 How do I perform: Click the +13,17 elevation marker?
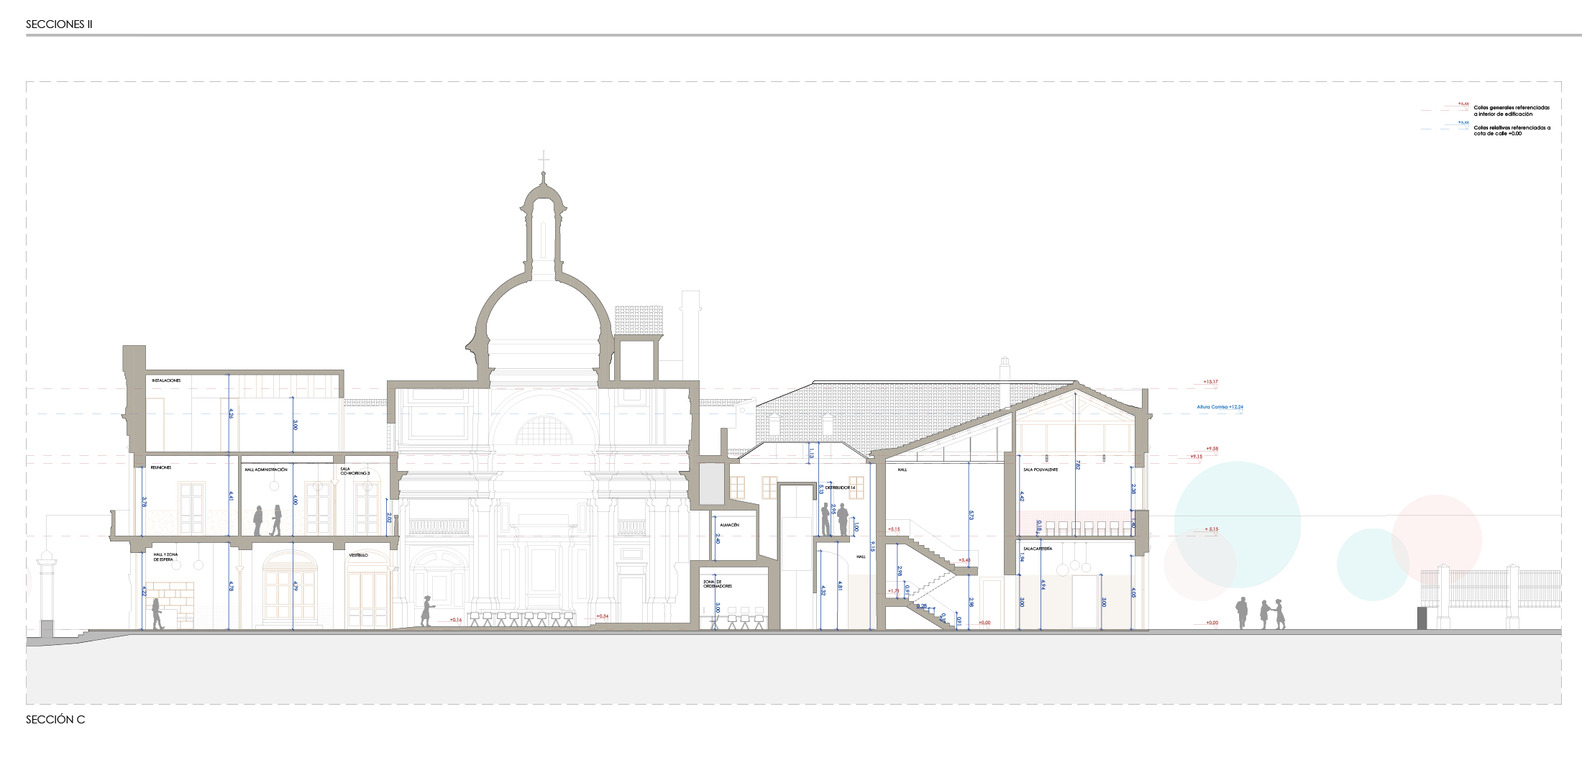pyautogui.click(x=1210, y=382)
